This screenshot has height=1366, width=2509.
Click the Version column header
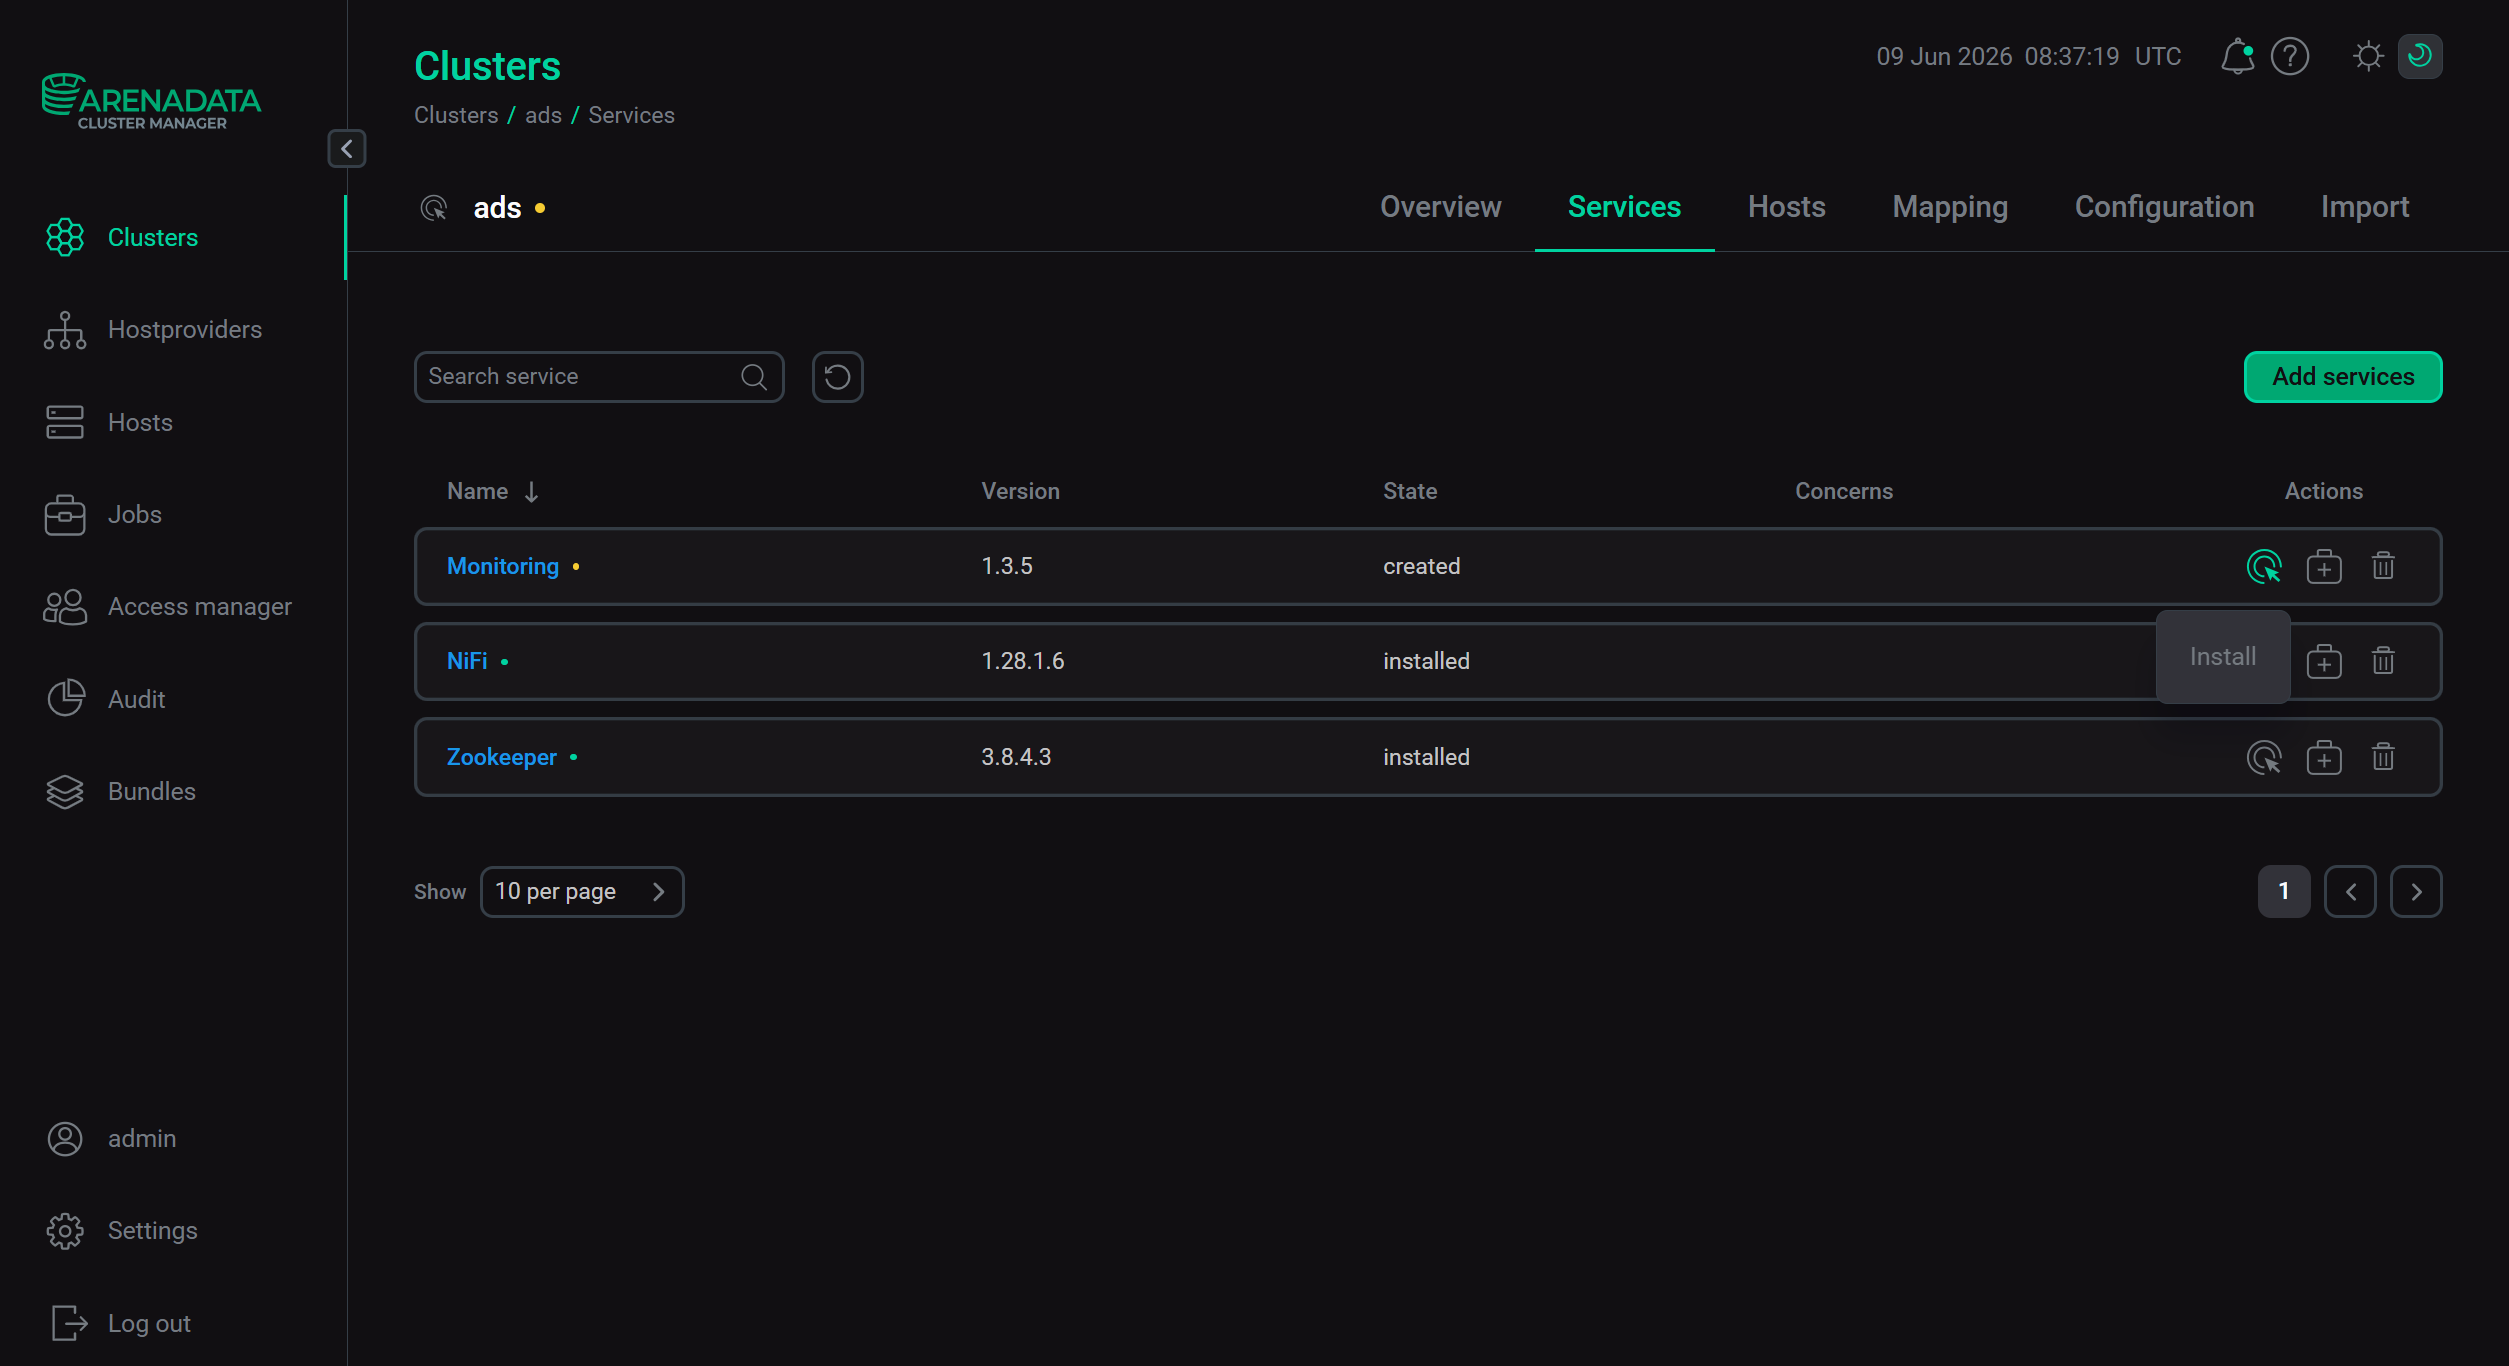click(1020, 491)
